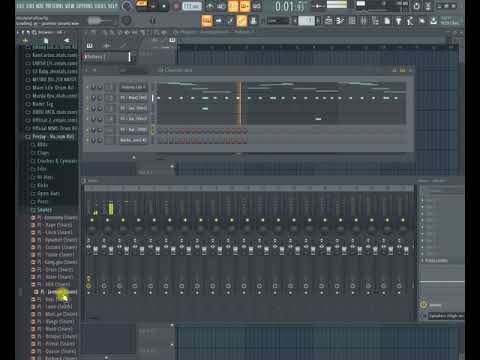The image size is (480, 360).
Task: Open the pattern selector beside the snap box
Action: pyautogui.click(x=307, y=21)
